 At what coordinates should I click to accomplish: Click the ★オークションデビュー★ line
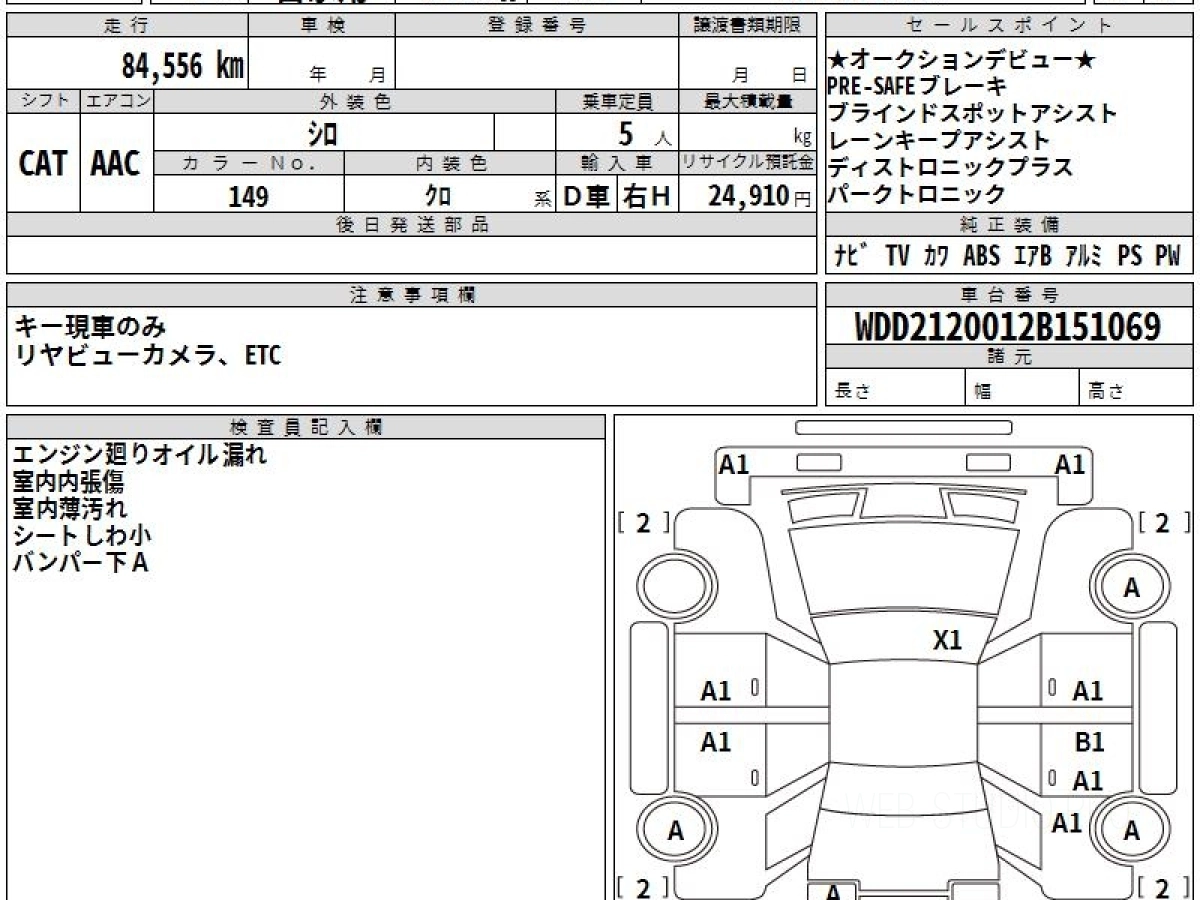(962, 61)
